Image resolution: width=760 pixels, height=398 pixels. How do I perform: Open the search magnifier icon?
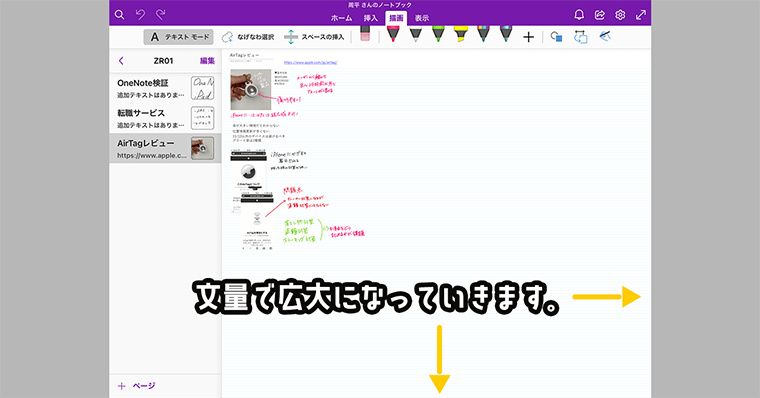pyautogui.click(x=119, y=15)
